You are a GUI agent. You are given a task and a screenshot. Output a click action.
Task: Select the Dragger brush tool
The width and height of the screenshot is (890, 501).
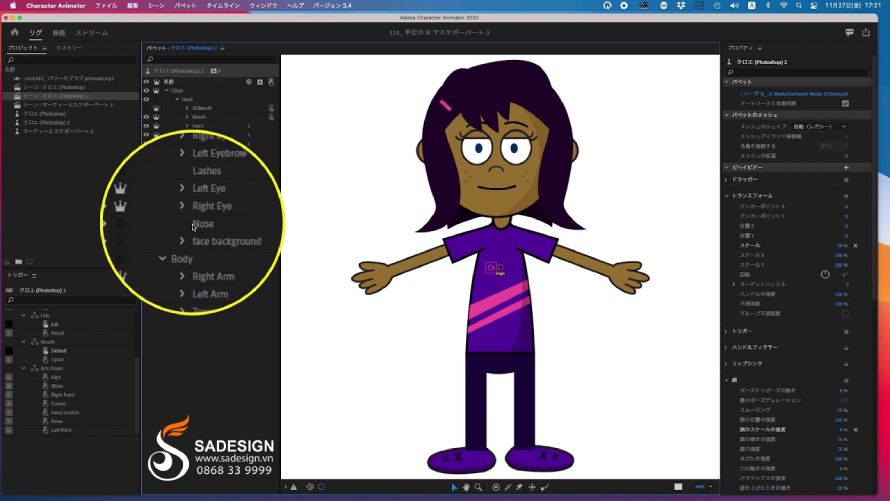[545, 487]
